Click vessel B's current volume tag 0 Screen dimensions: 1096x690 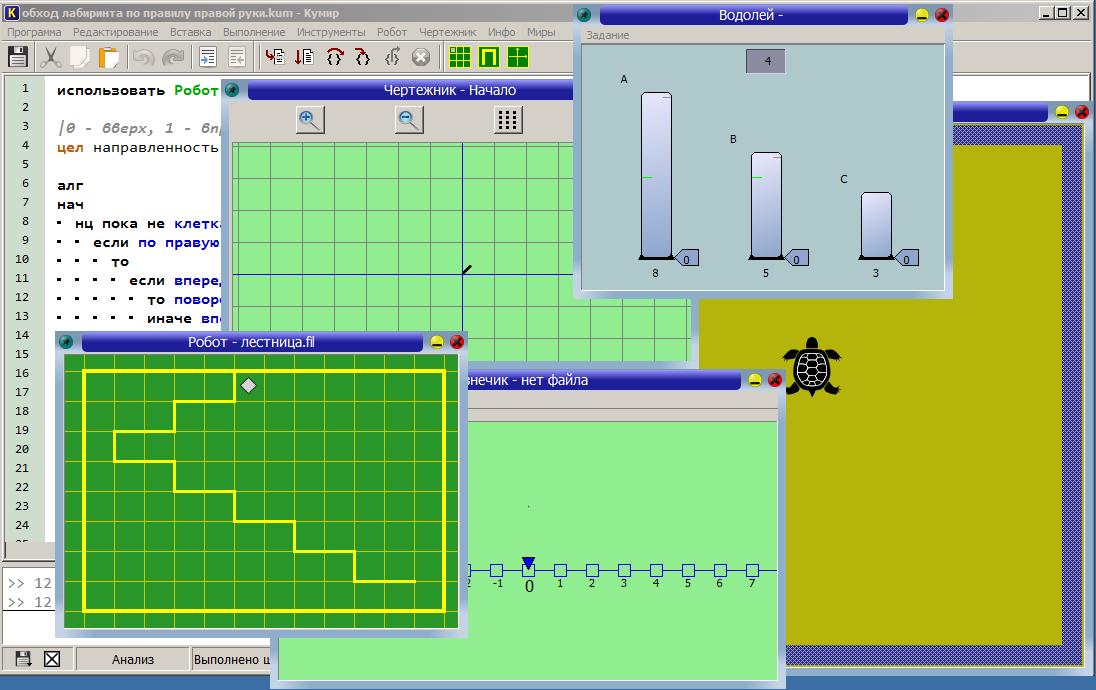(x=796, y=259)
